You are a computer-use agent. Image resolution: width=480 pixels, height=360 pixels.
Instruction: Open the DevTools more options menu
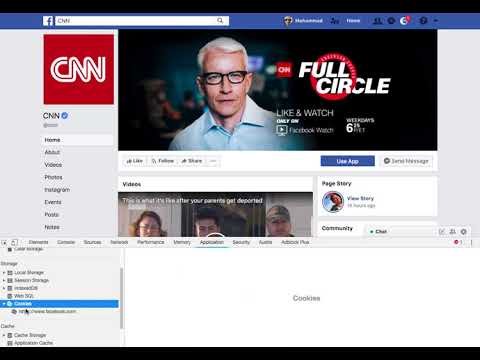471,242
